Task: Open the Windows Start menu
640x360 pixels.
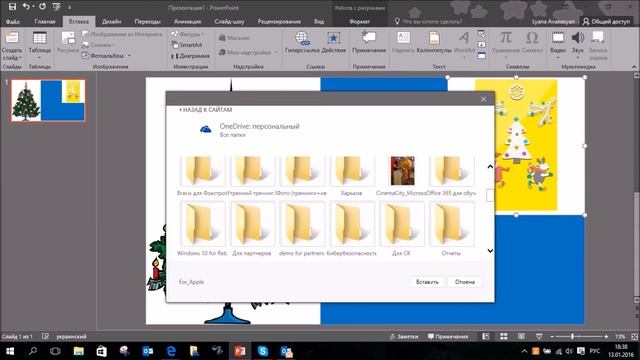Action: coord(10,351)
